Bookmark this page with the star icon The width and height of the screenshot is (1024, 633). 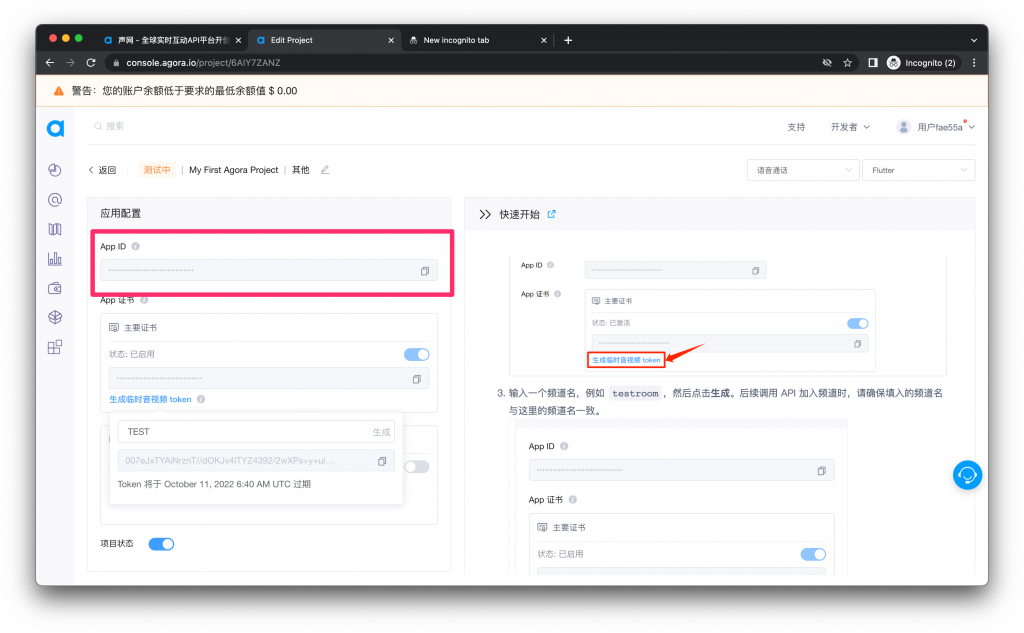[848, 63]
